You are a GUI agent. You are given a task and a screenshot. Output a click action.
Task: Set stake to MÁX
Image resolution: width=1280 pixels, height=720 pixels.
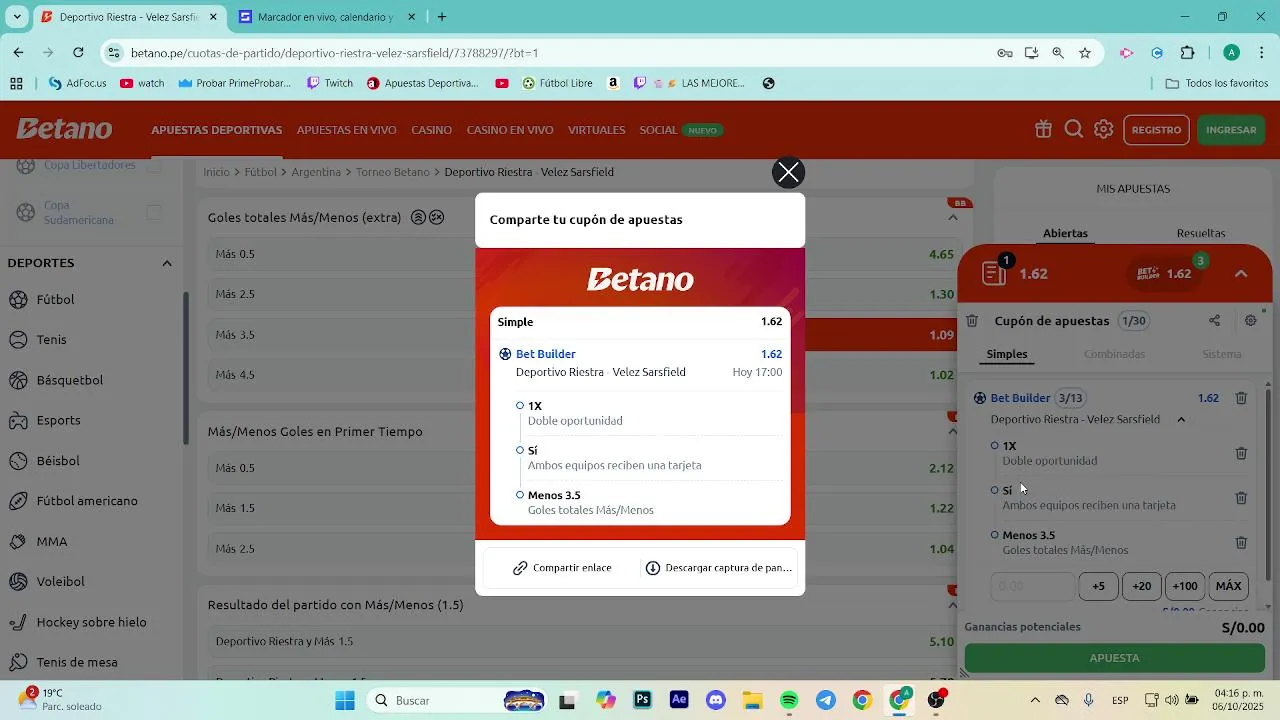click(1229, 586)
